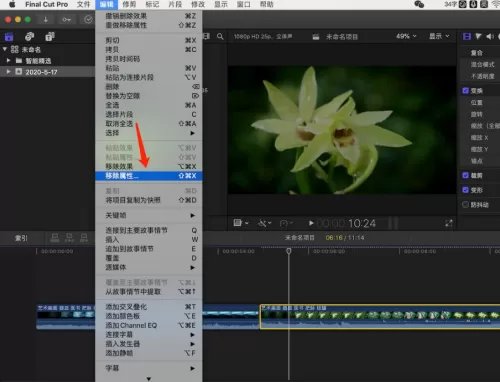Choose 粘贴为连接片段 in the menu

[149, 77]
